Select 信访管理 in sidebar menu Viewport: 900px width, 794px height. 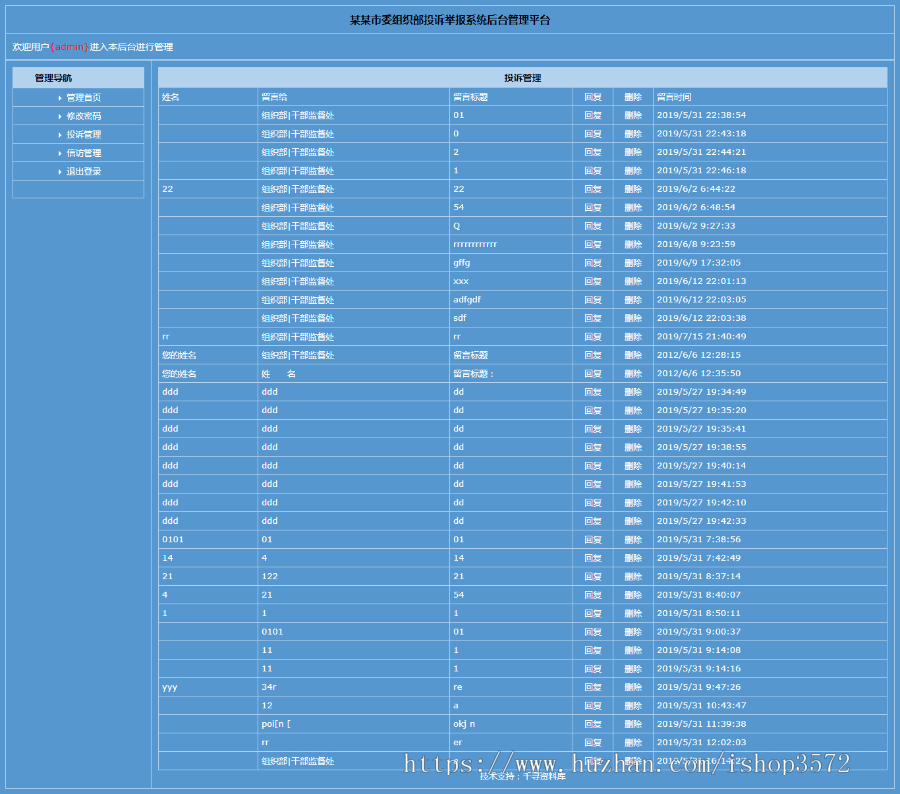[x=84, y=153]
